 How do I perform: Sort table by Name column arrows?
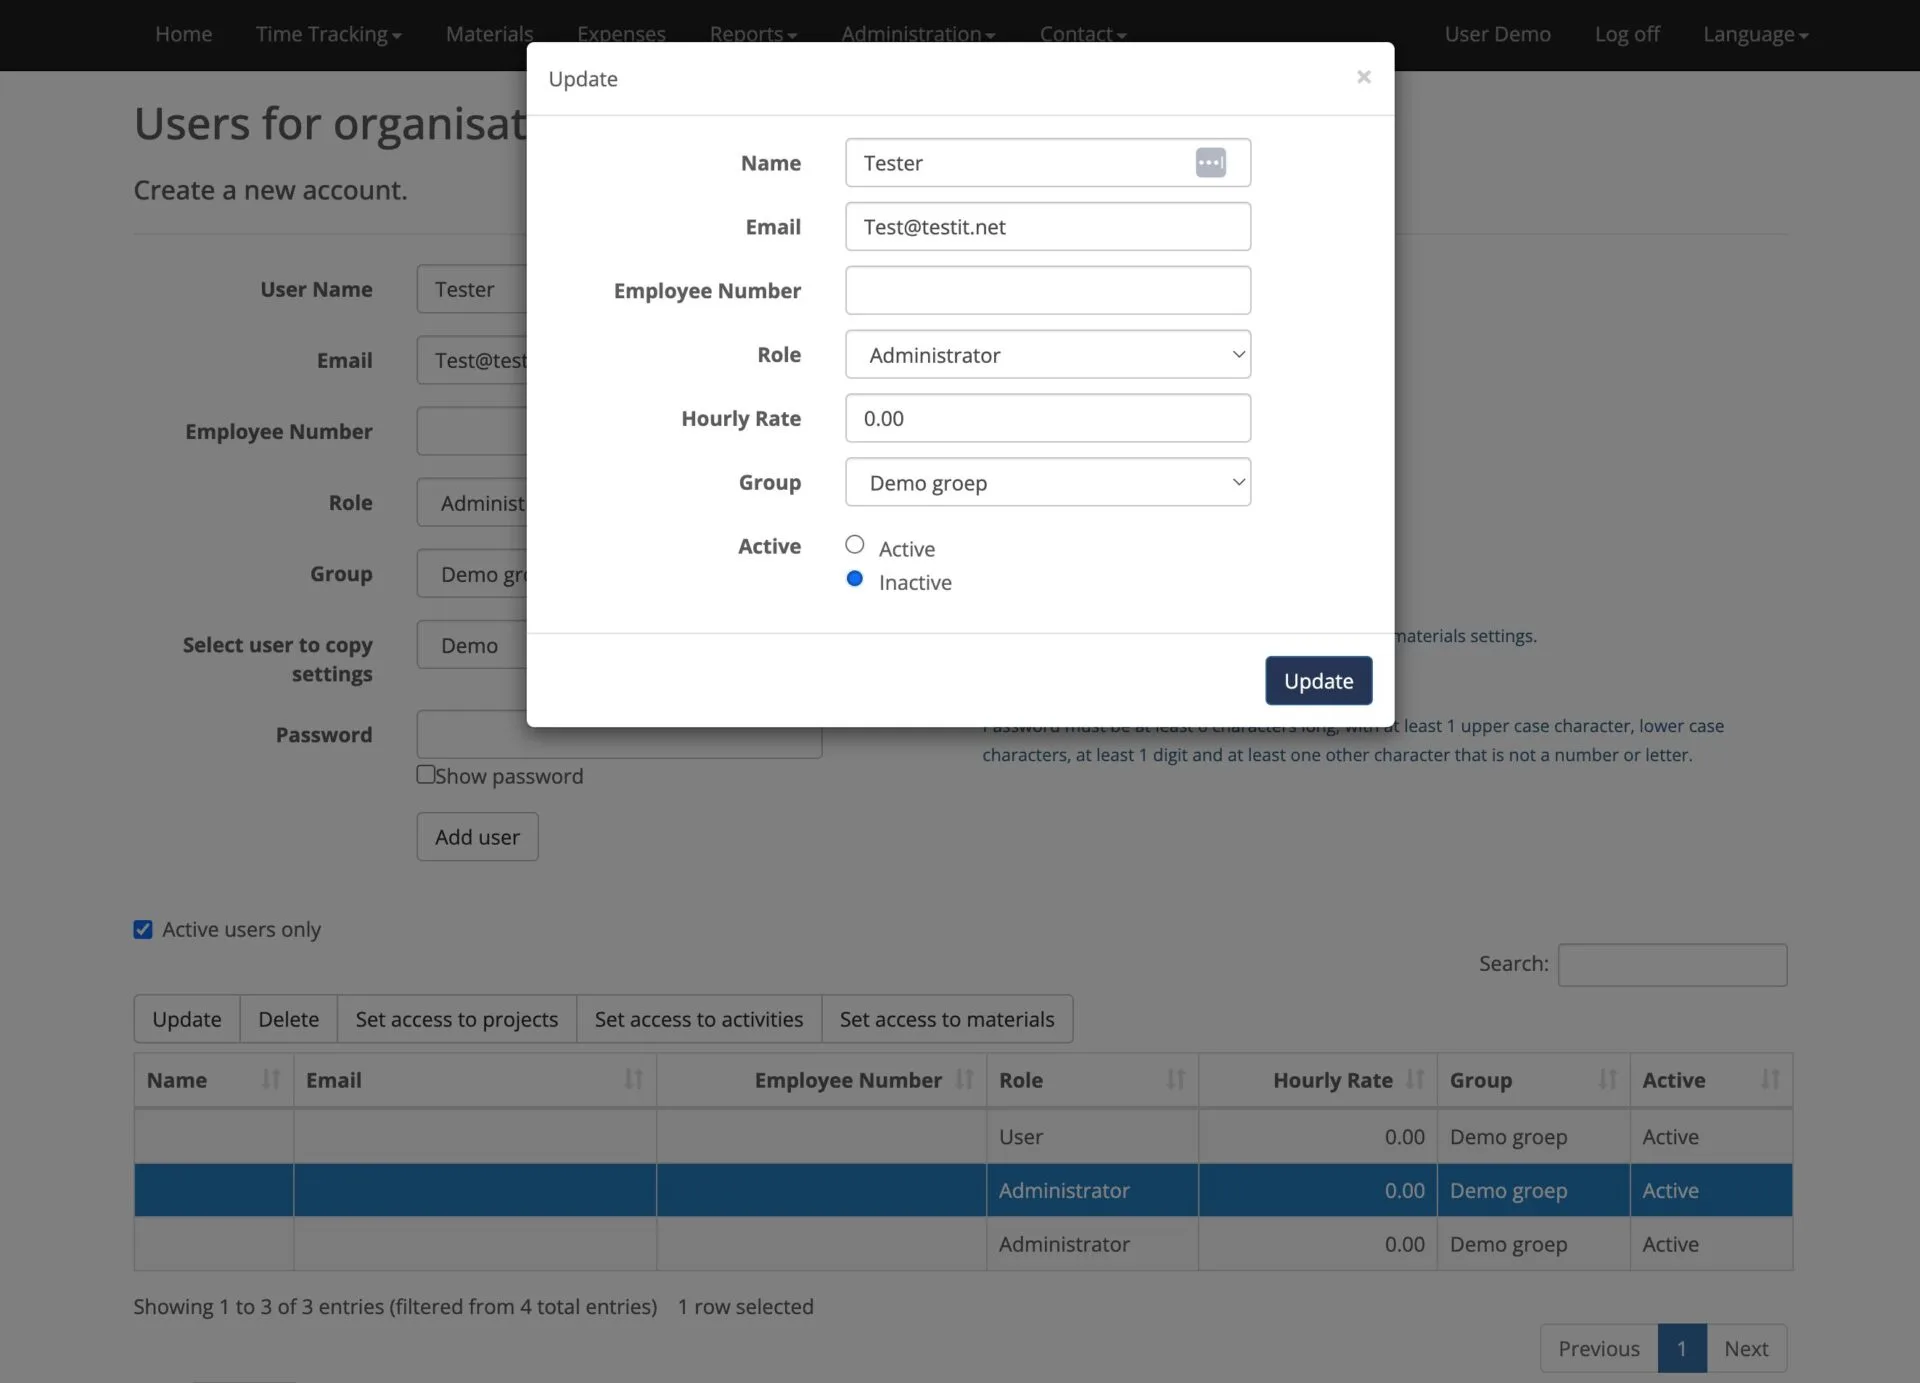(x=270, y=1079)
